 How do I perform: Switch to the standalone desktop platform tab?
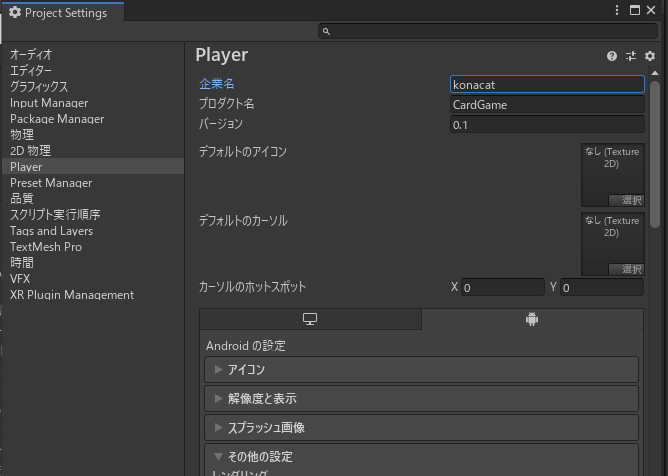310,319
